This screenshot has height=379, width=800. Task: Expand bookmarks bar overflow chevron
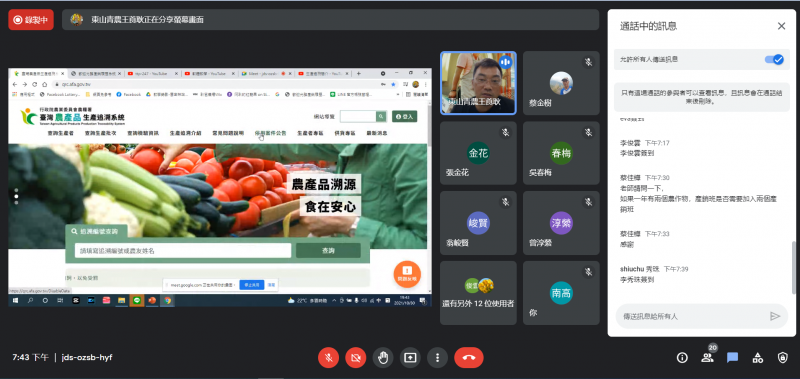pos(398,94)
